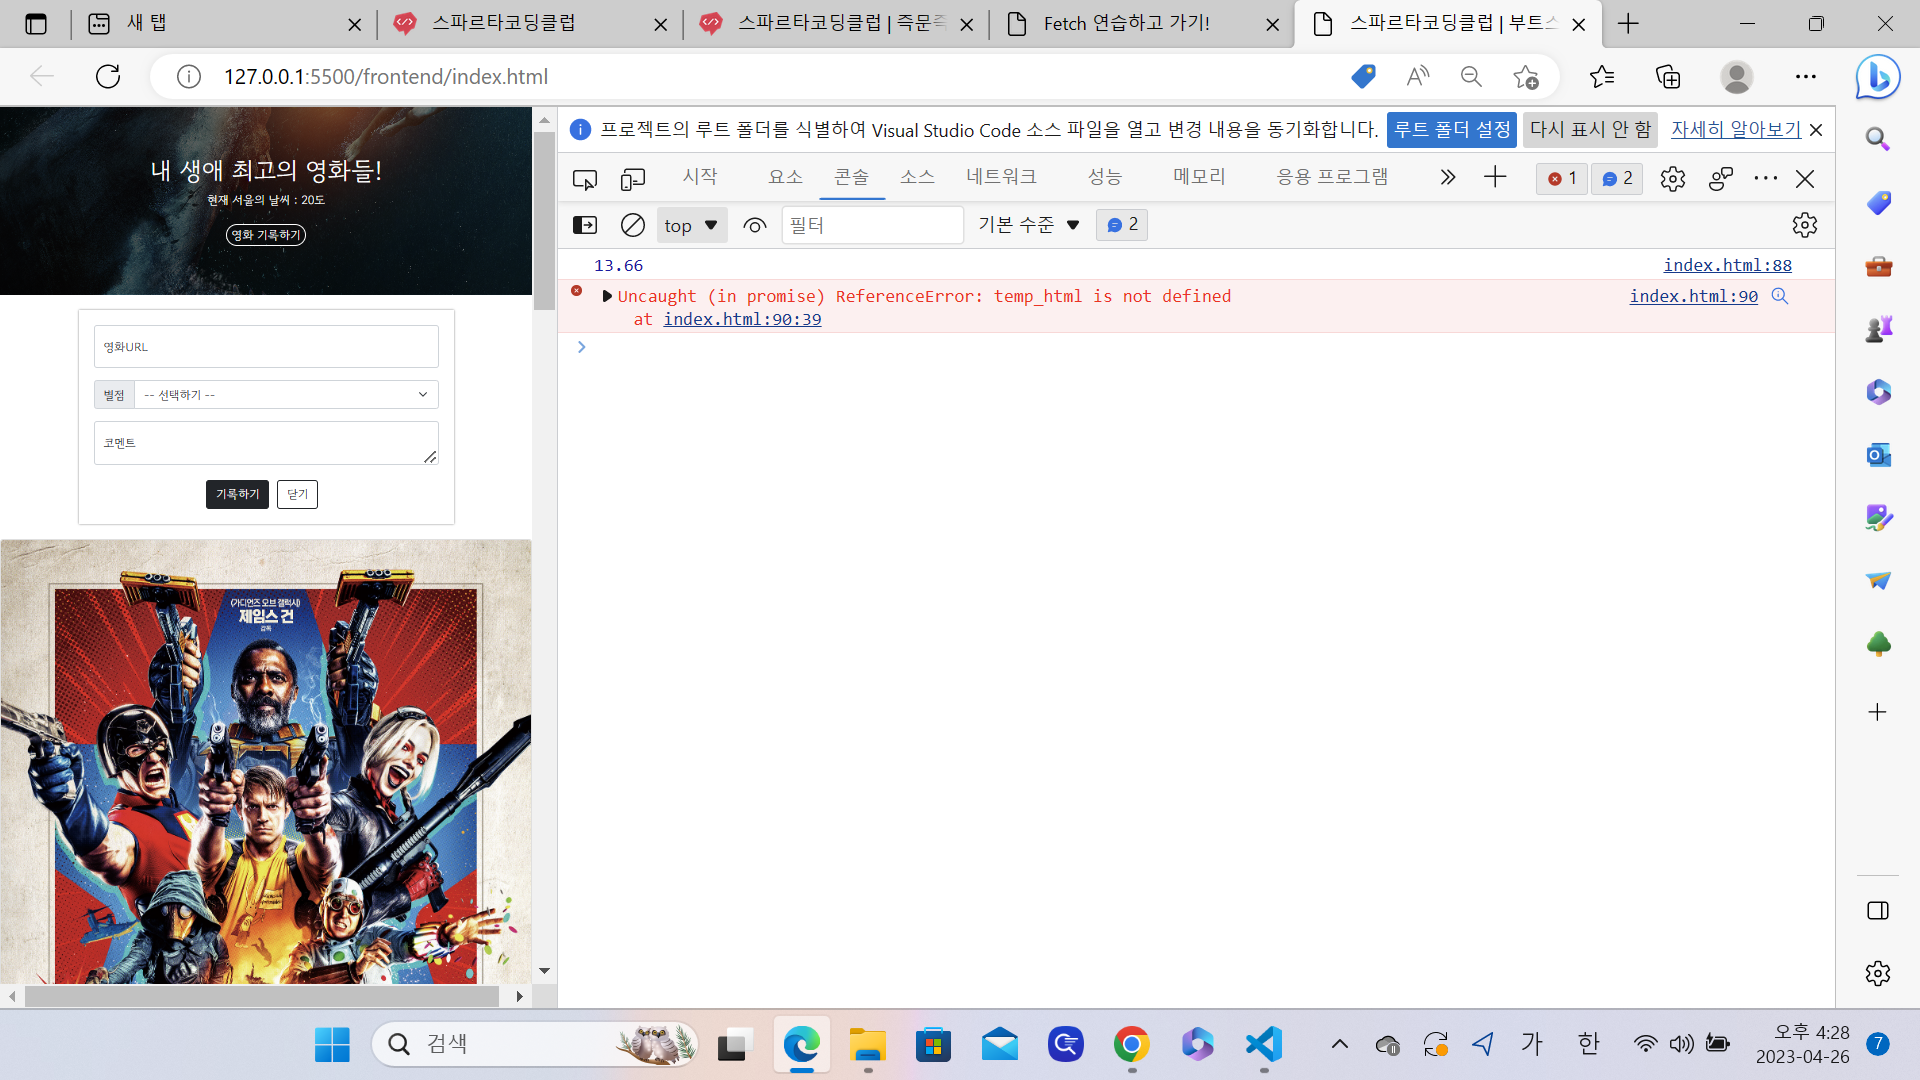Open the top context dropdown
The height and width of the screenshot is (1080, 1920).
(x=691, y=225)
